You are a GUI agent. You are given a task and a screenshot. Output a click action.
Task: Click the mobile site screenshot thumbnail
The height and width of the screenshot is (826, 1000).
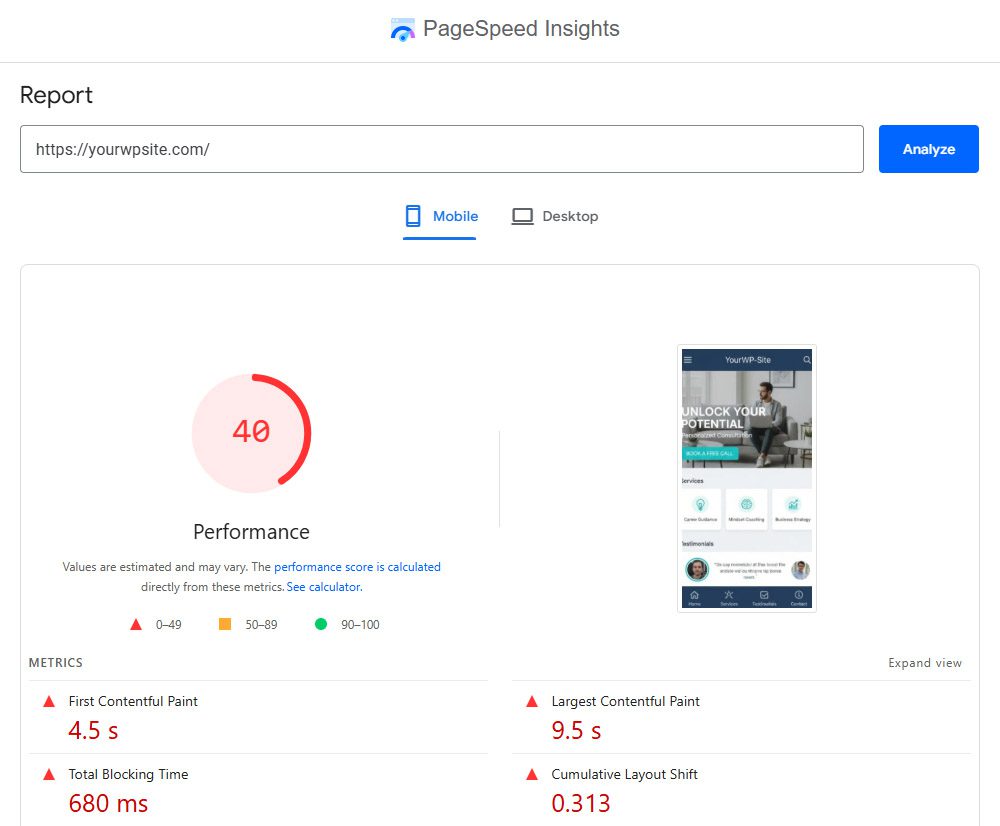[x=747, y=478]
